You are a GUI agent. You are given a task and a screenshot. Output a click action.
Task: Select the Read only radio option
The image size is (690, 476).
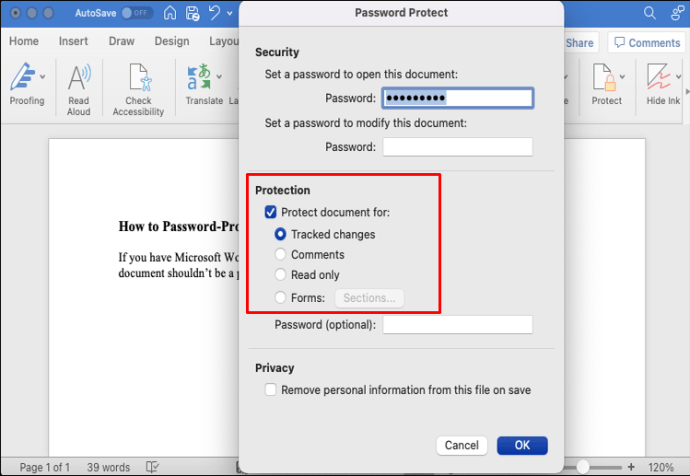tap(281, 275)
